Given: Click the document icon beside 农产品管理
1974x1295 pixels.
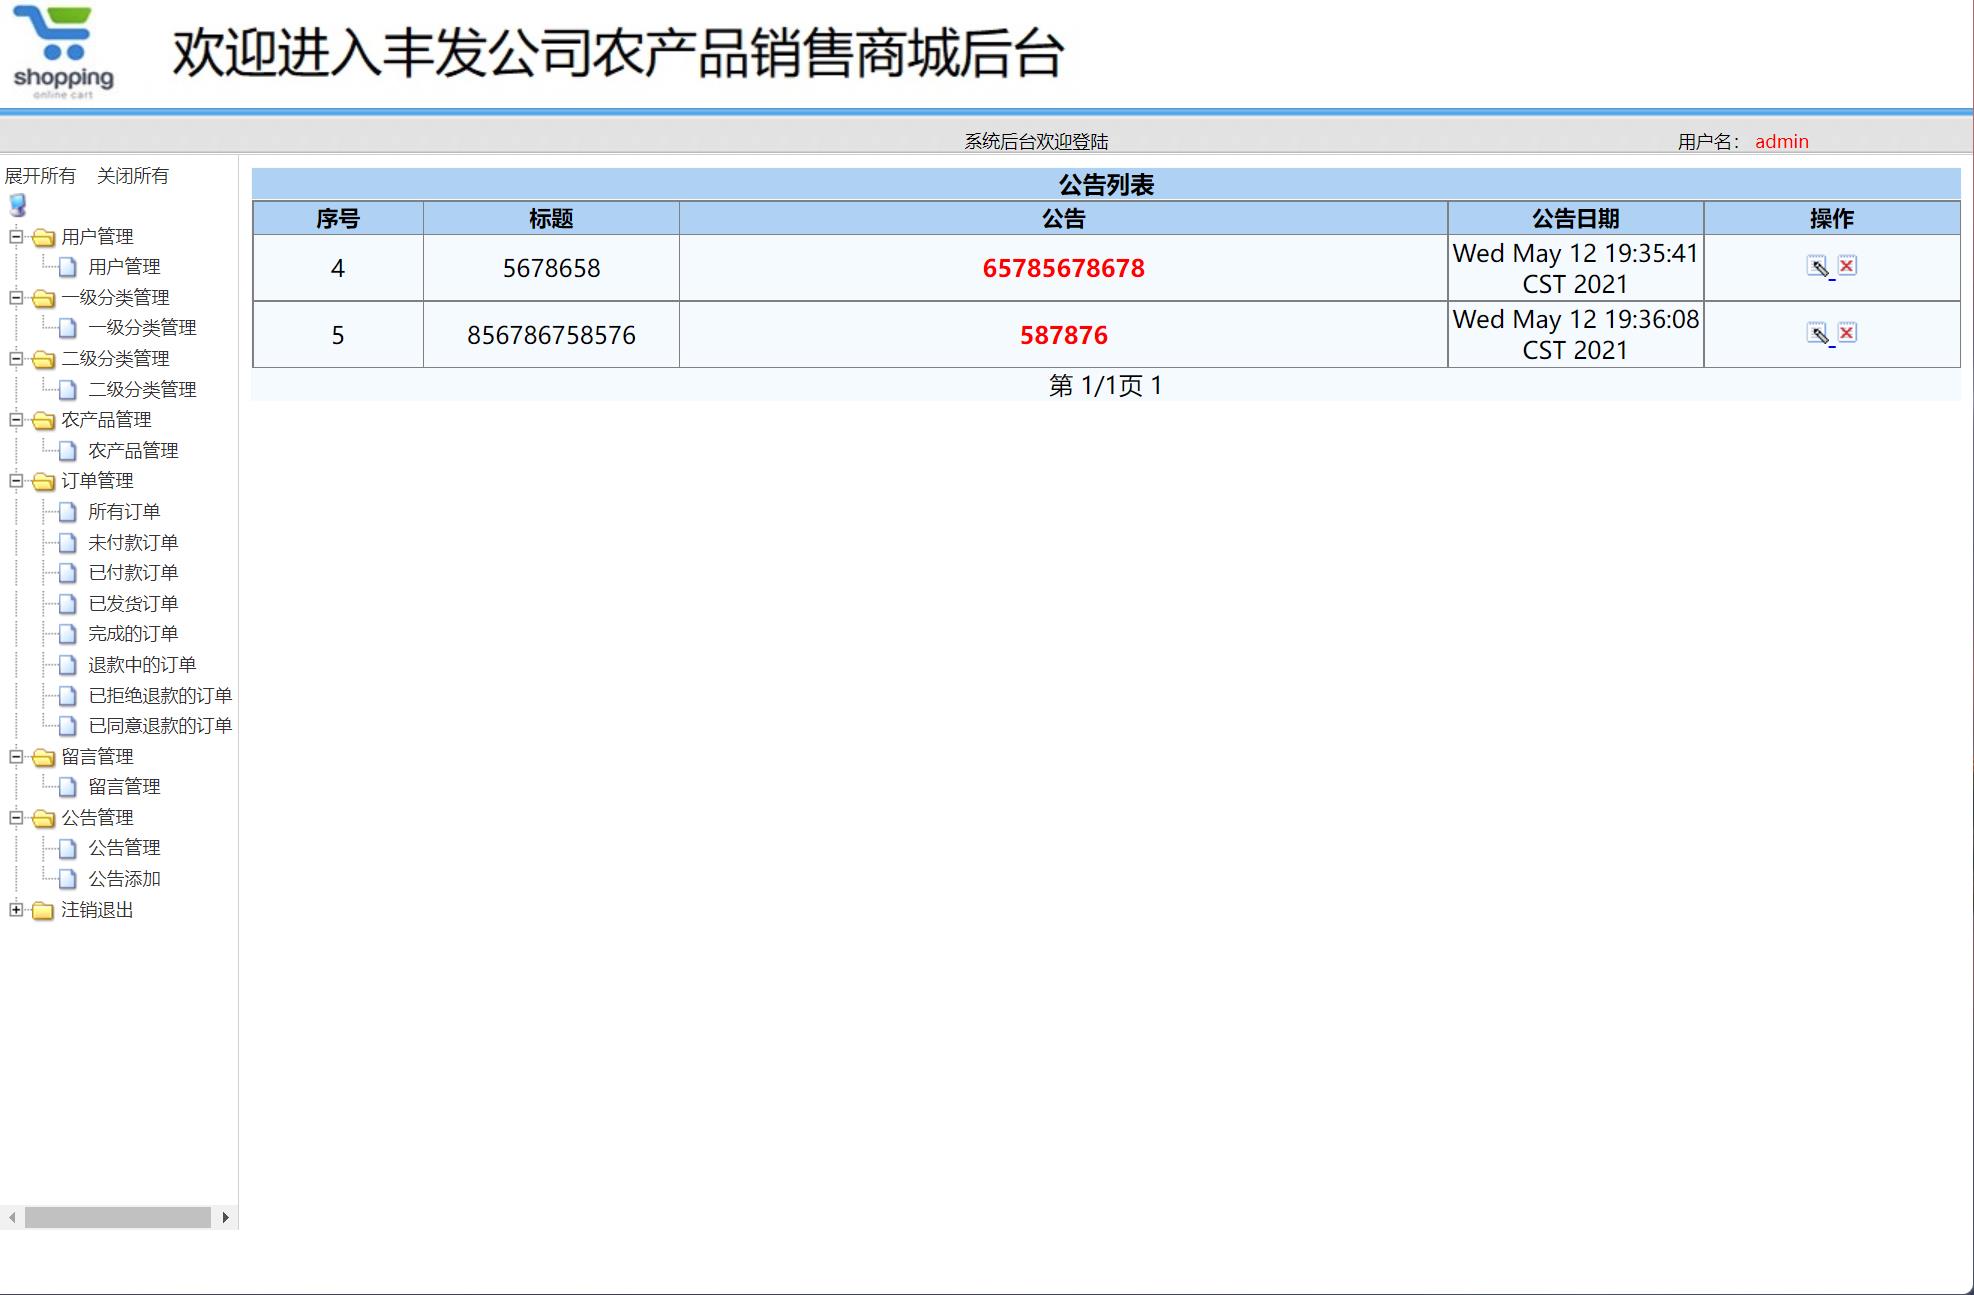Looking at the screenshot, I should pos(66,450).
